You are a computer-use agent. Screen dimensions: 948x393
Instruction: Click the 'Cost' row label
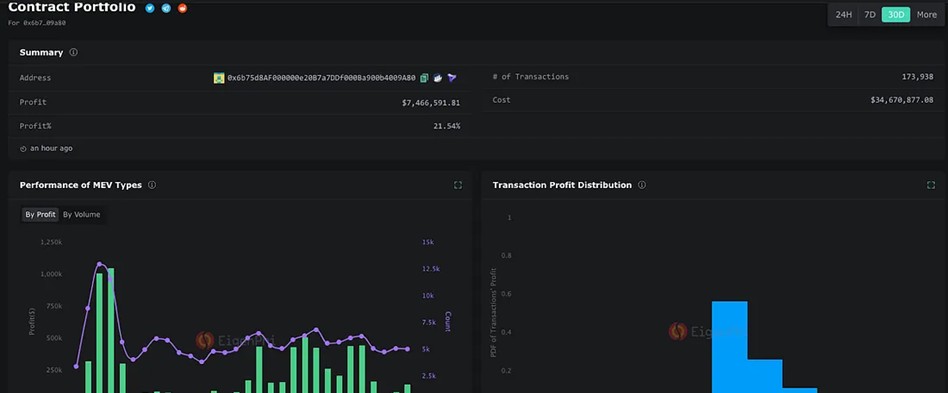point(501,100)
